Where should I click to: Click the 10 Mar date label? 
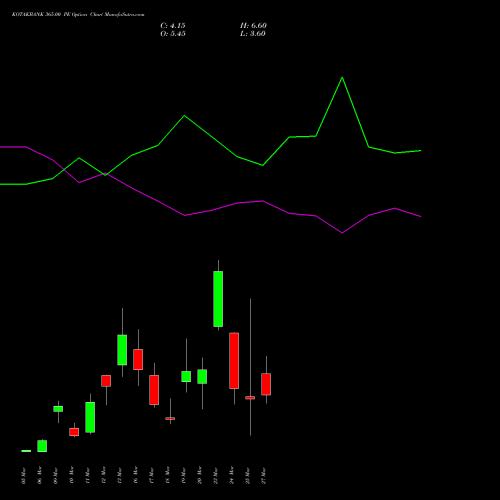click(71, 476)
